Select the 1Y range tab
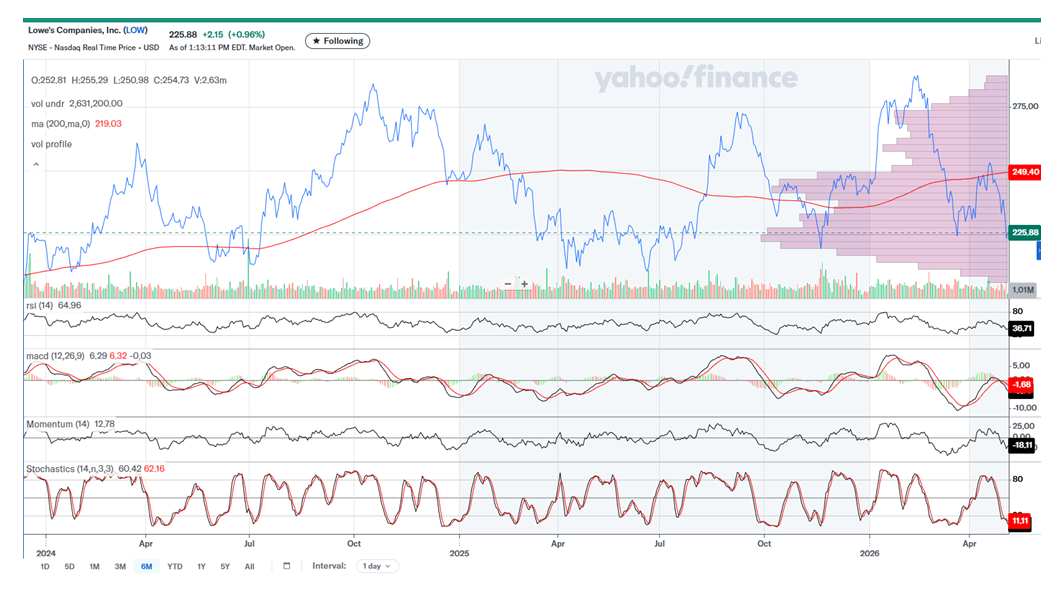Image resolution: width=1058 pixels, height=595 pixels. (x=201, y=567)
